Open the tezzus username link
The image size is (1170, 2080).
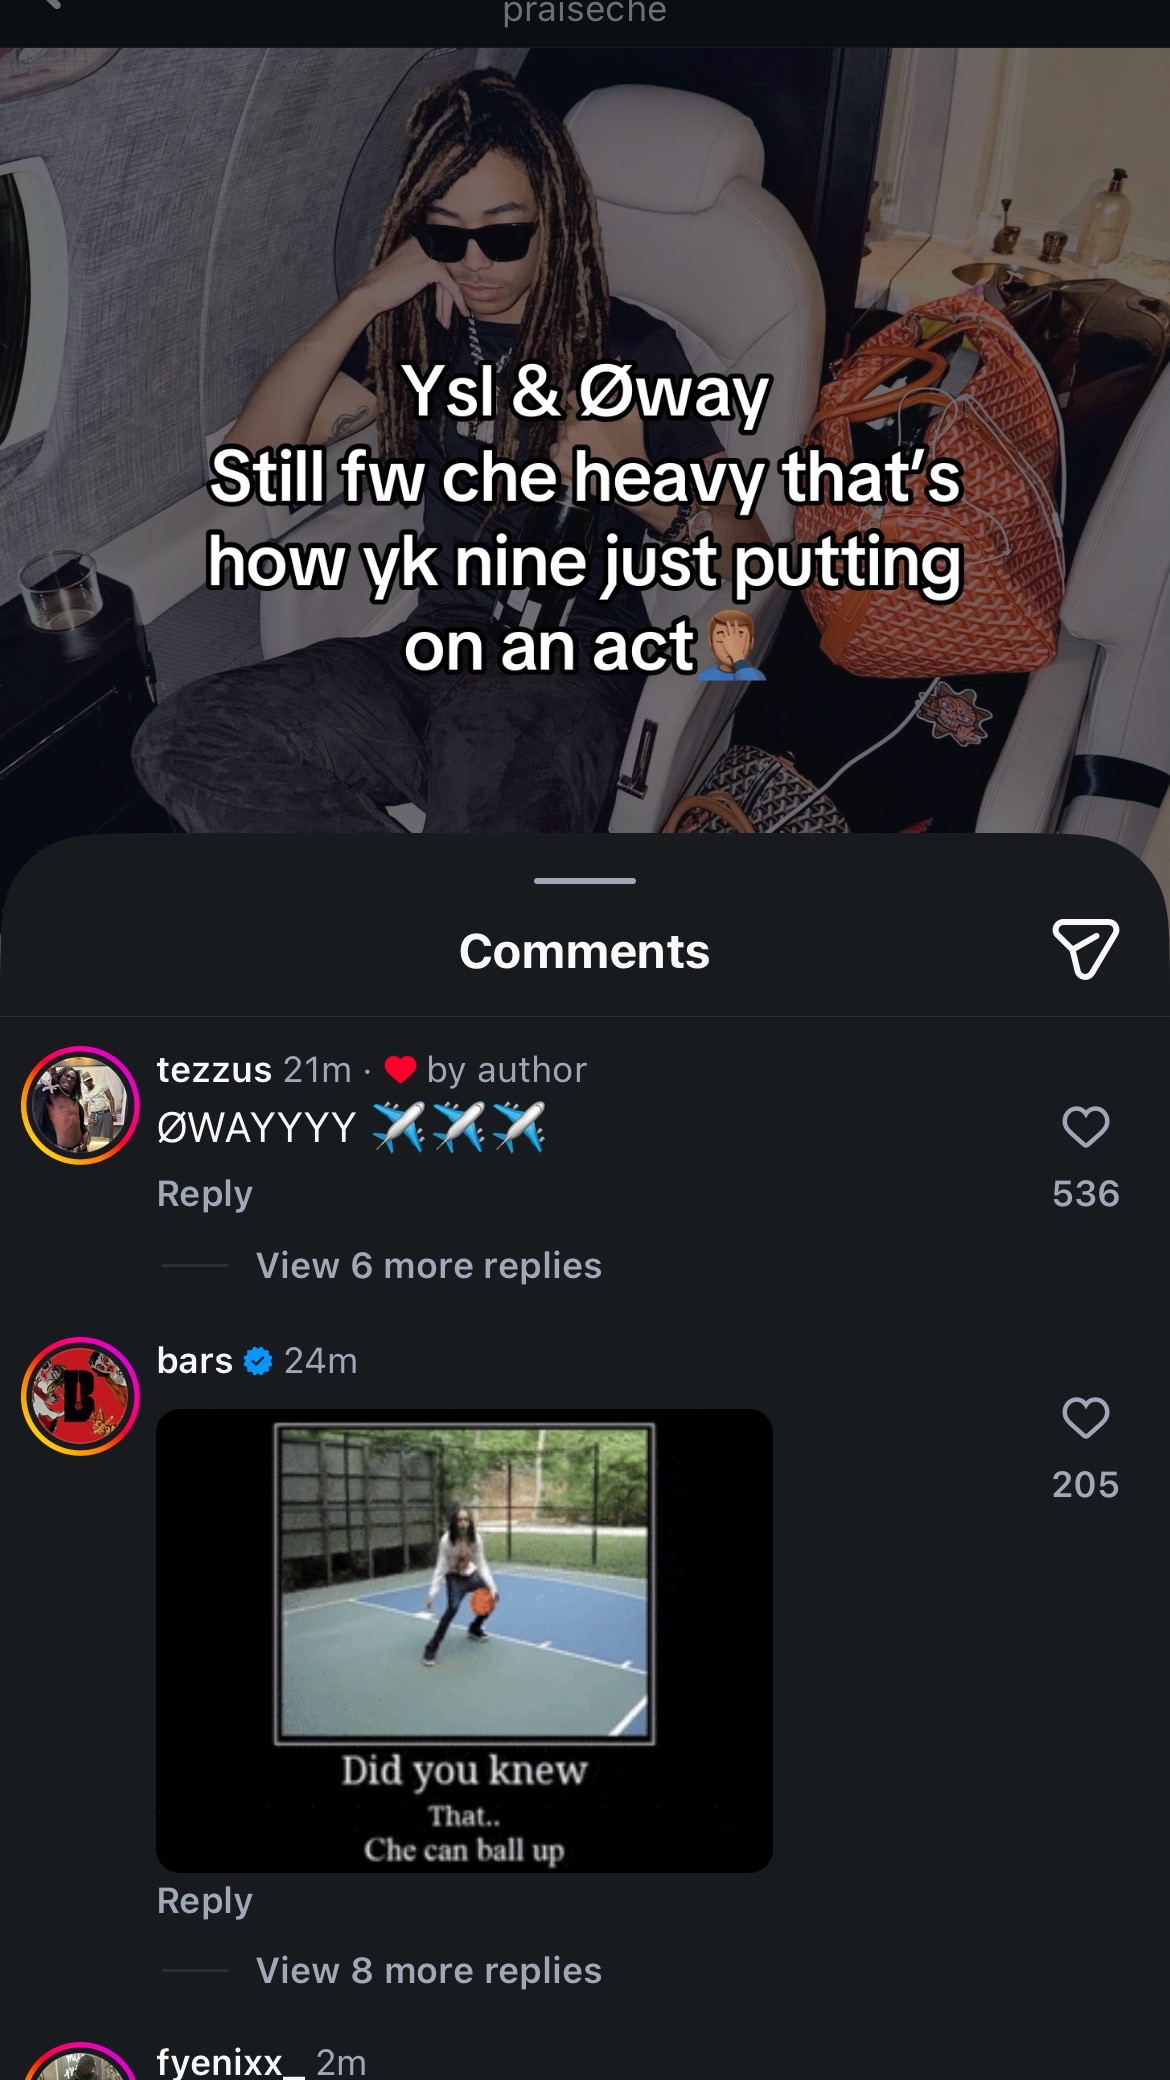(x=214, y=1069)
